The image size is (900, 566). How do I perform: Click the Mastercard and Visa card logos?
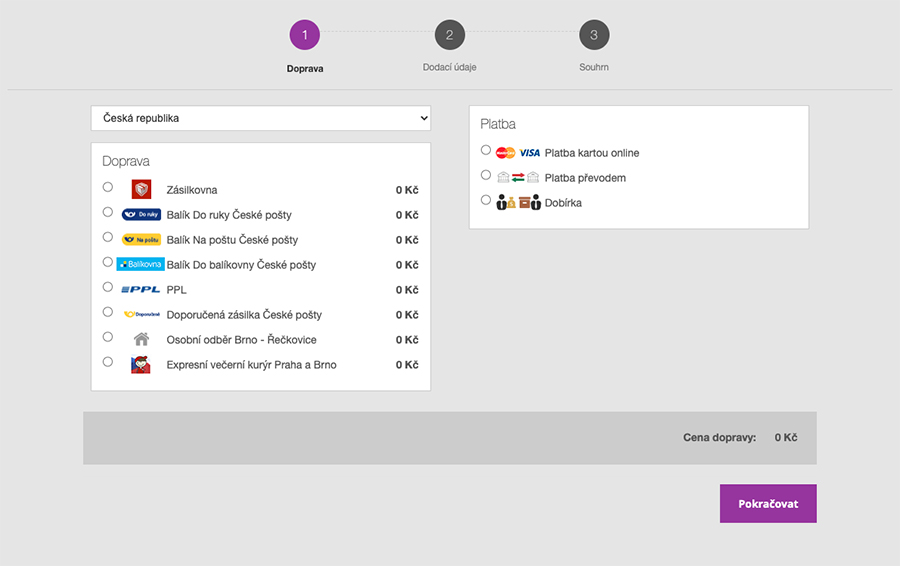click(x=518, y=153)
